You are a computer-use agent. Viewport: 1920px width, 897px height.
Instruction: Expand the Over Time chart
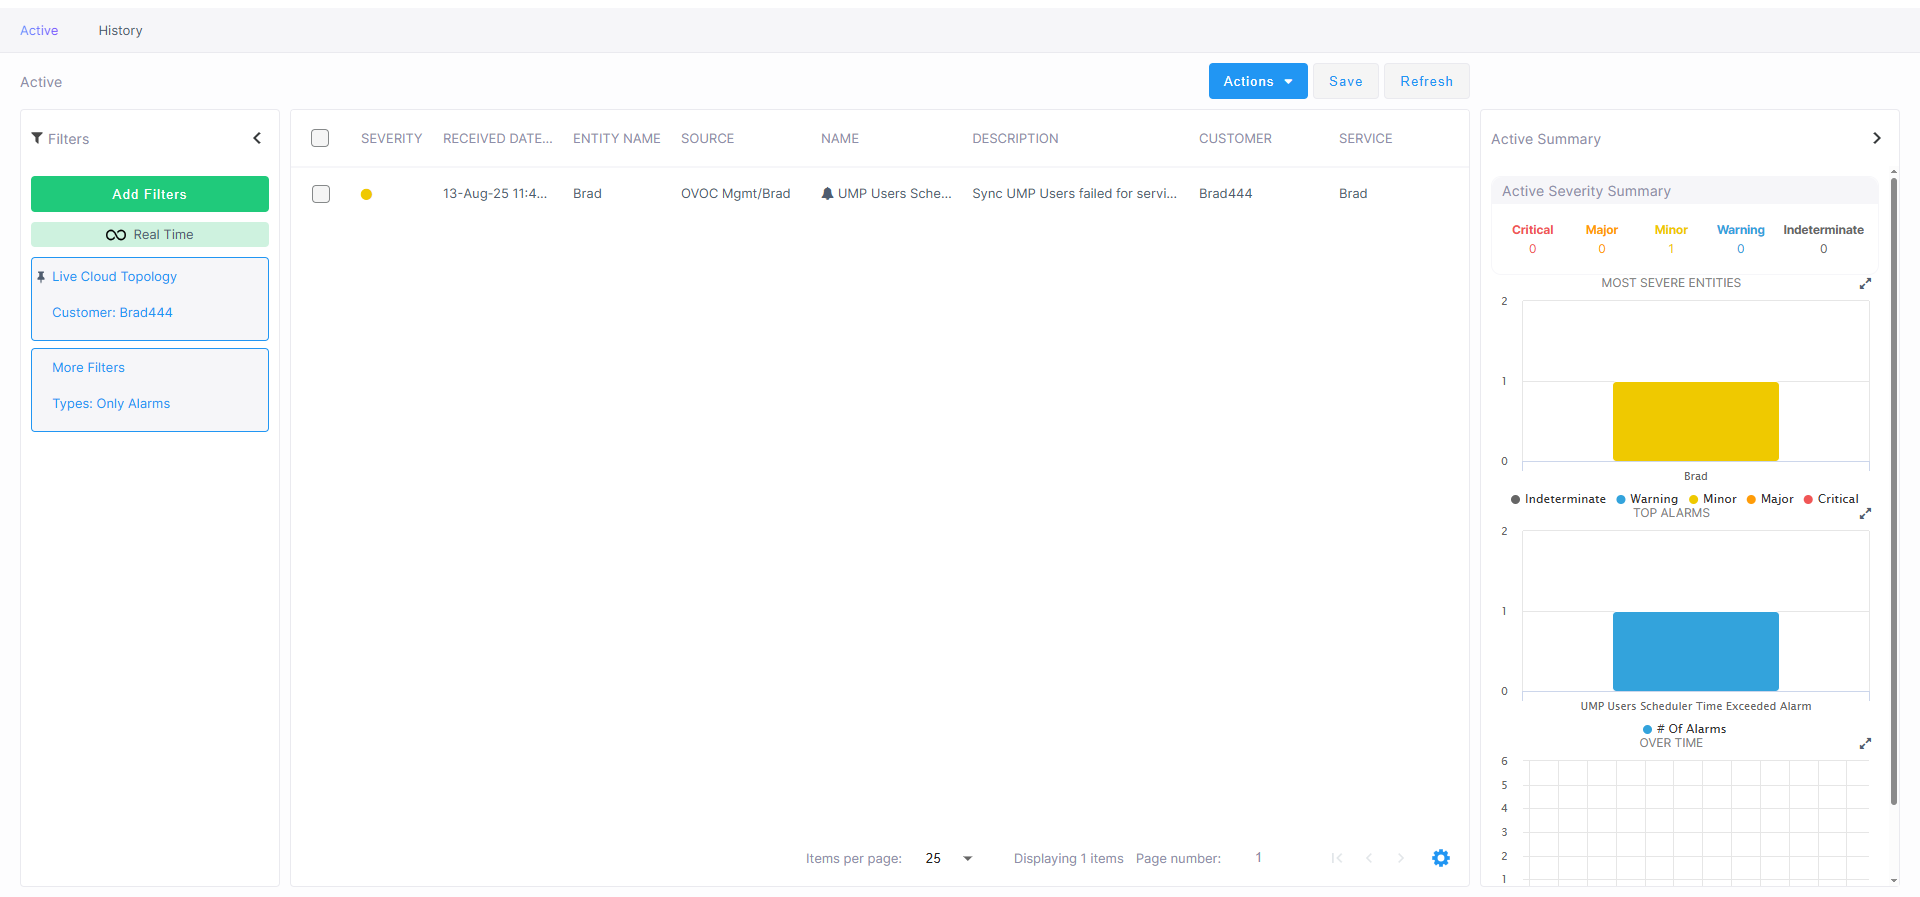(x=1865, y=744)
